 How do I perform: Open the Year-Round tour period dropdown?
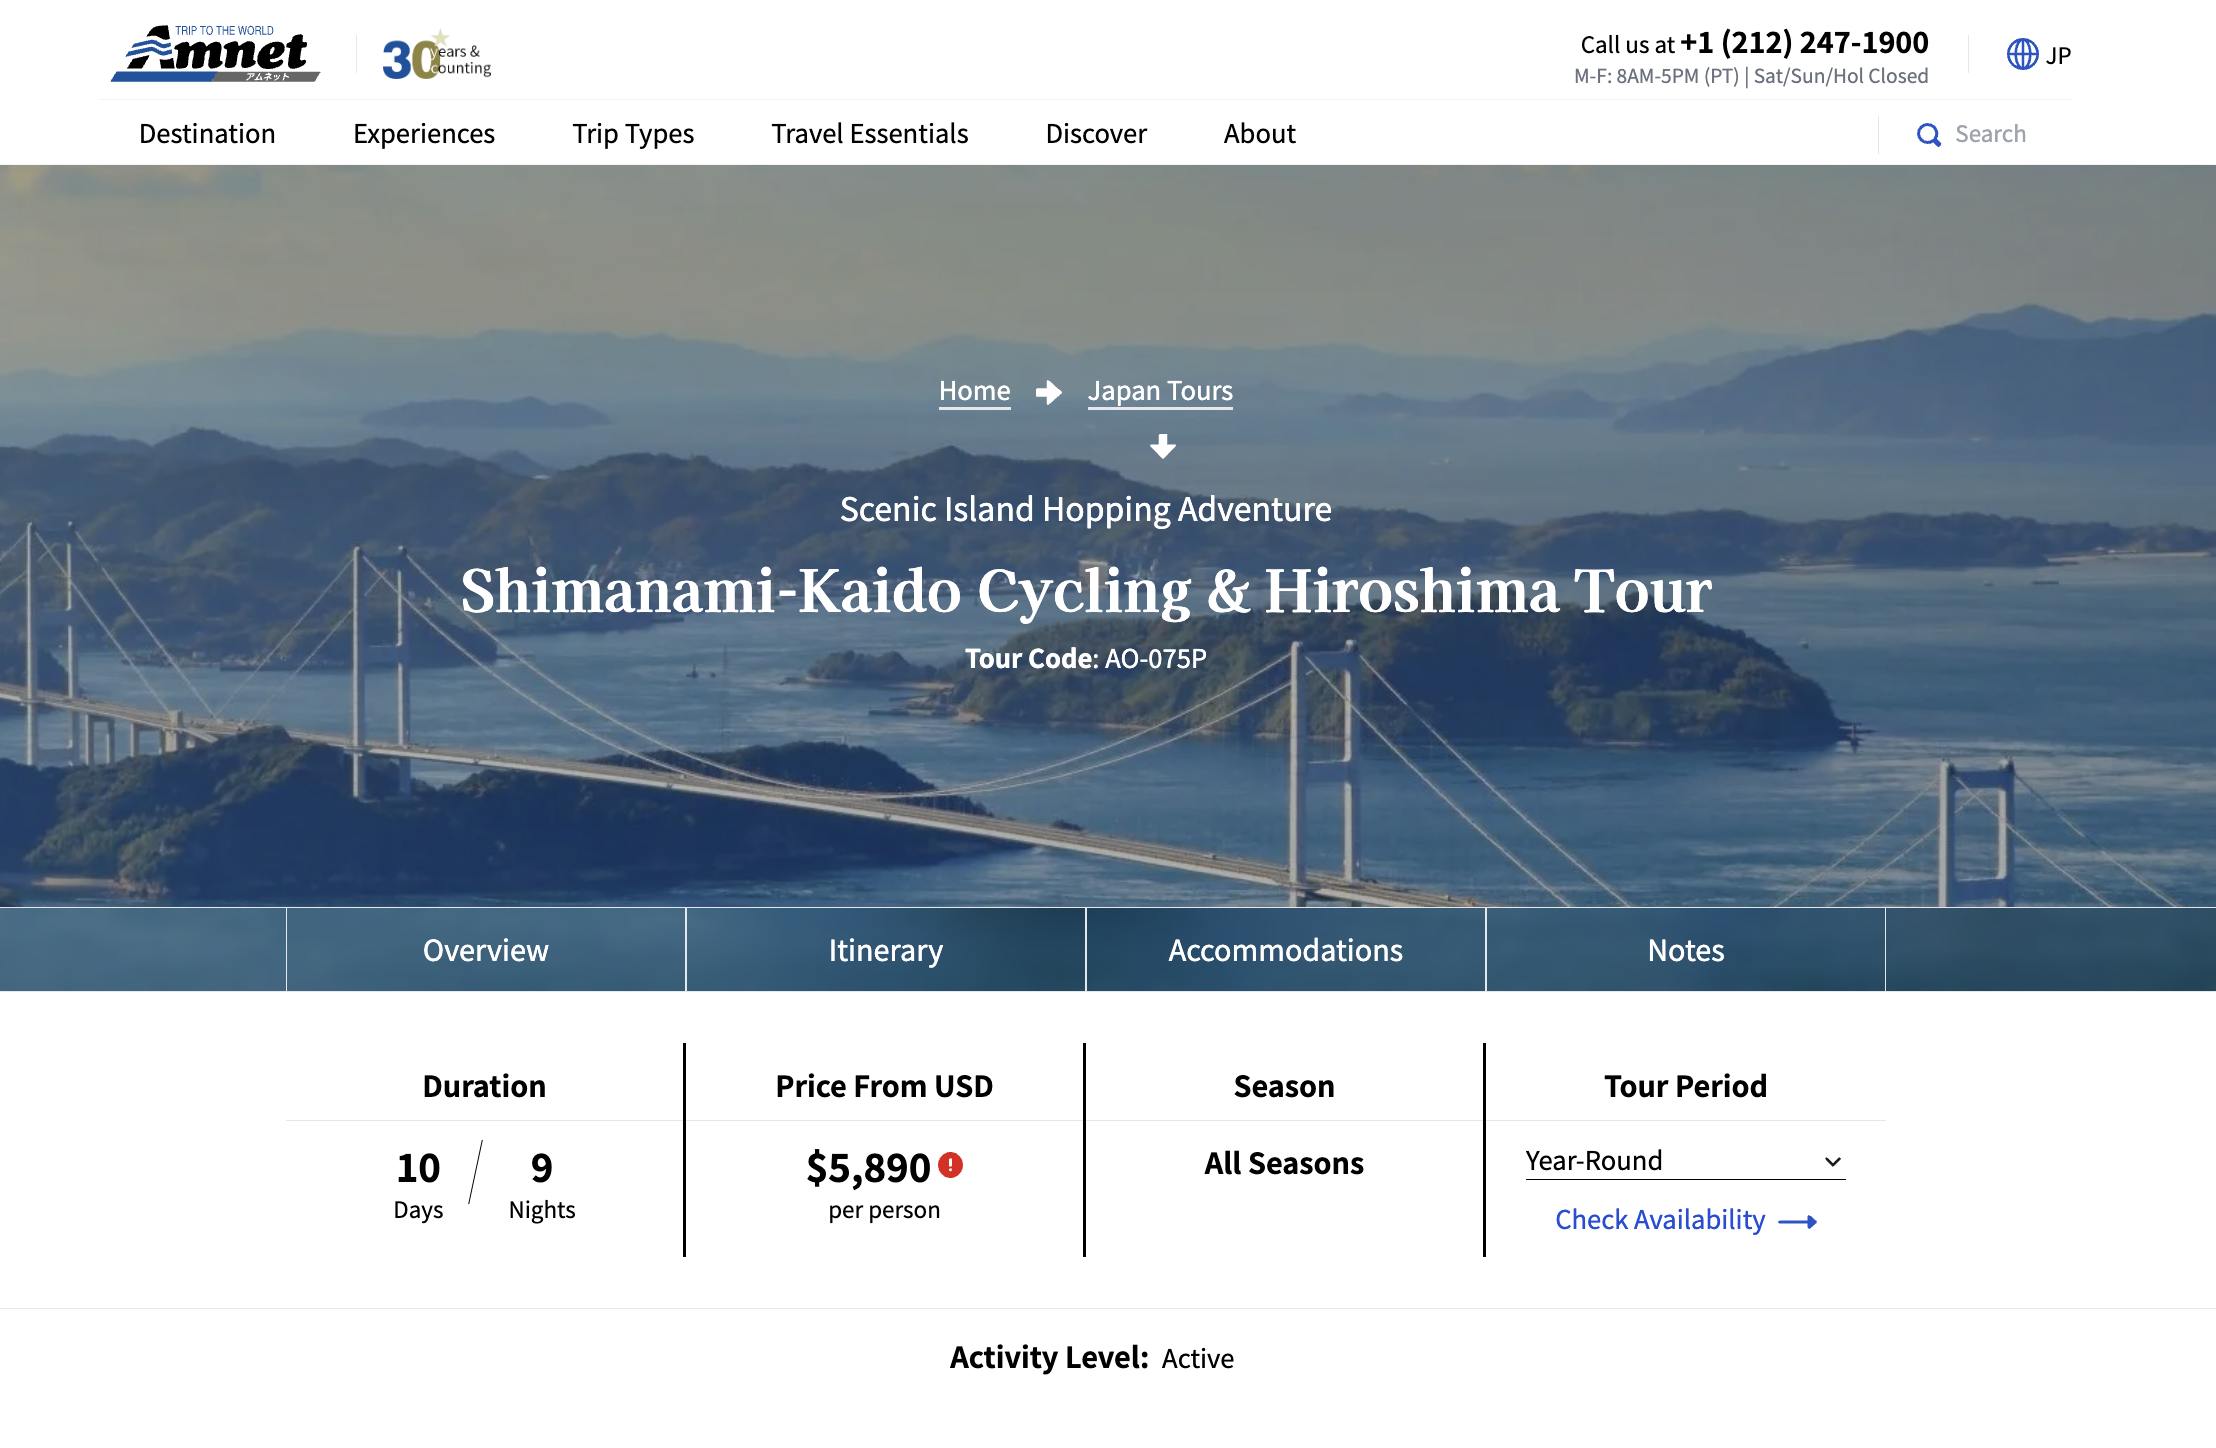coord(1684,1161)
